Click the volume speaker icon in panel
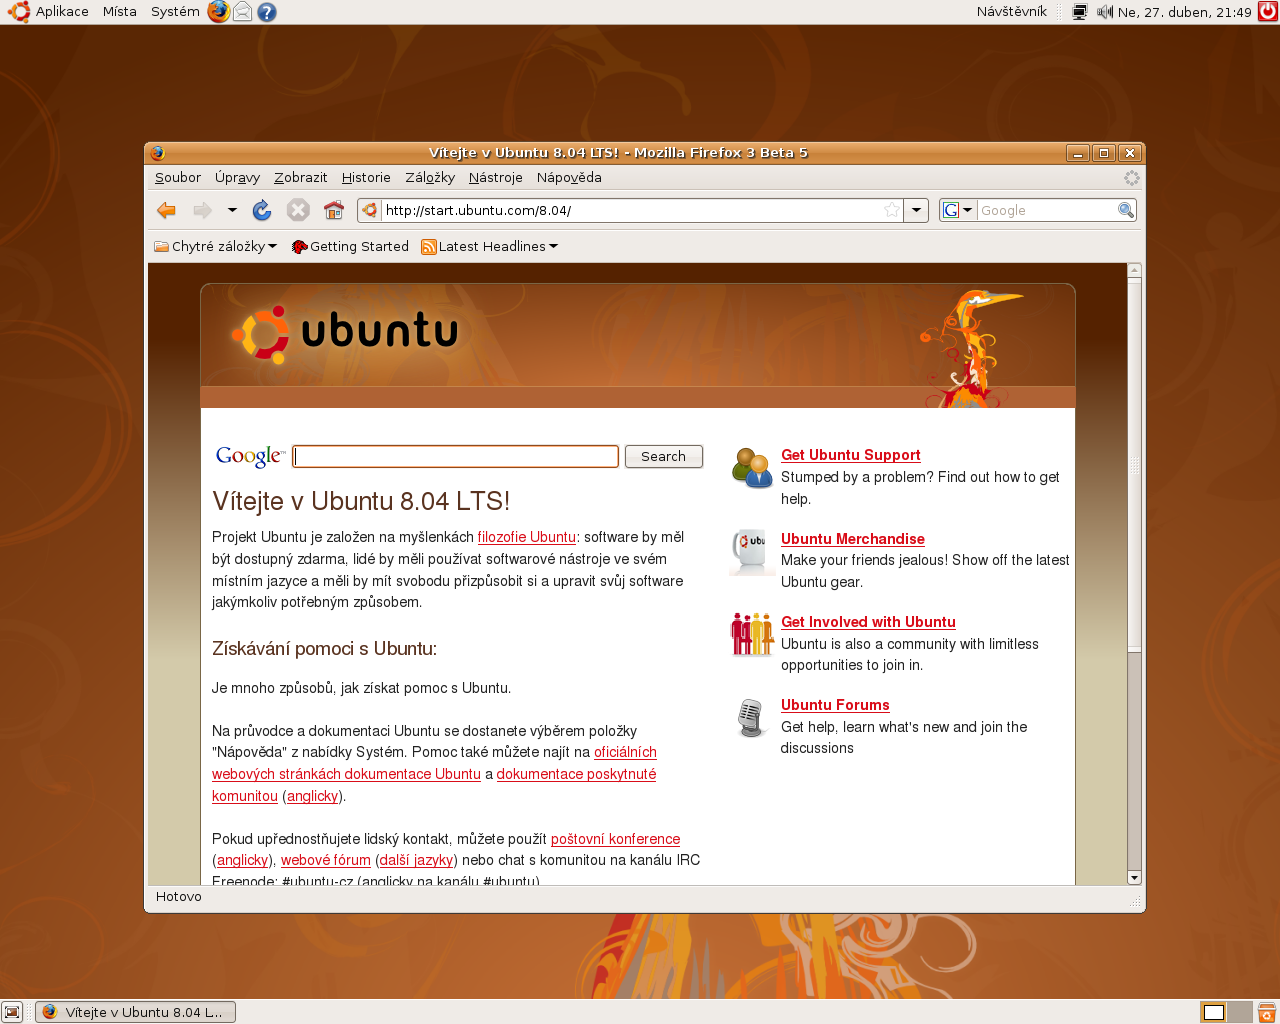 point(1104,12)
